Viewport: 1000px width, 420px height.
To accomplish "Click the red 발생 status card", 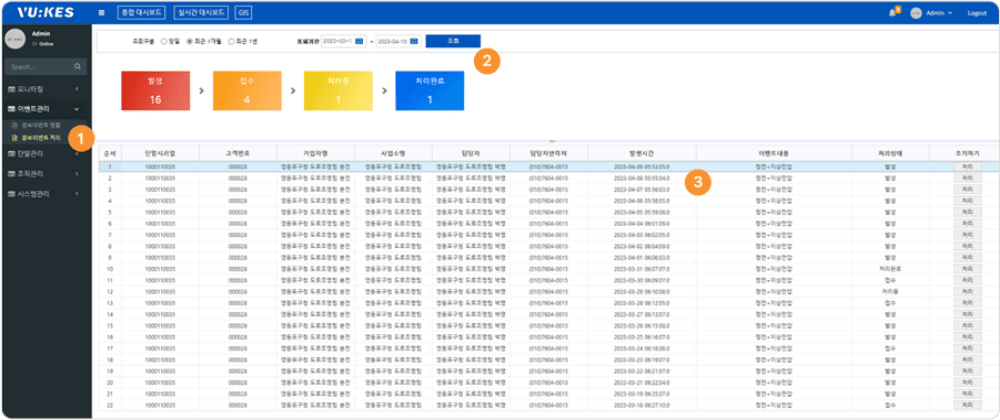I will coord(155,90).
